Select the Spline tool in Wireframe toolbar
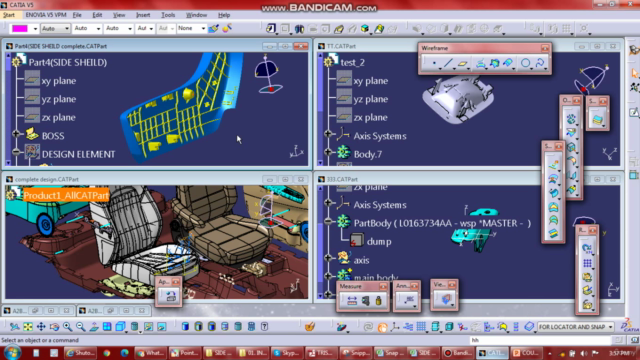This screenshot has width=640, height=360. [x=540, y=63]
